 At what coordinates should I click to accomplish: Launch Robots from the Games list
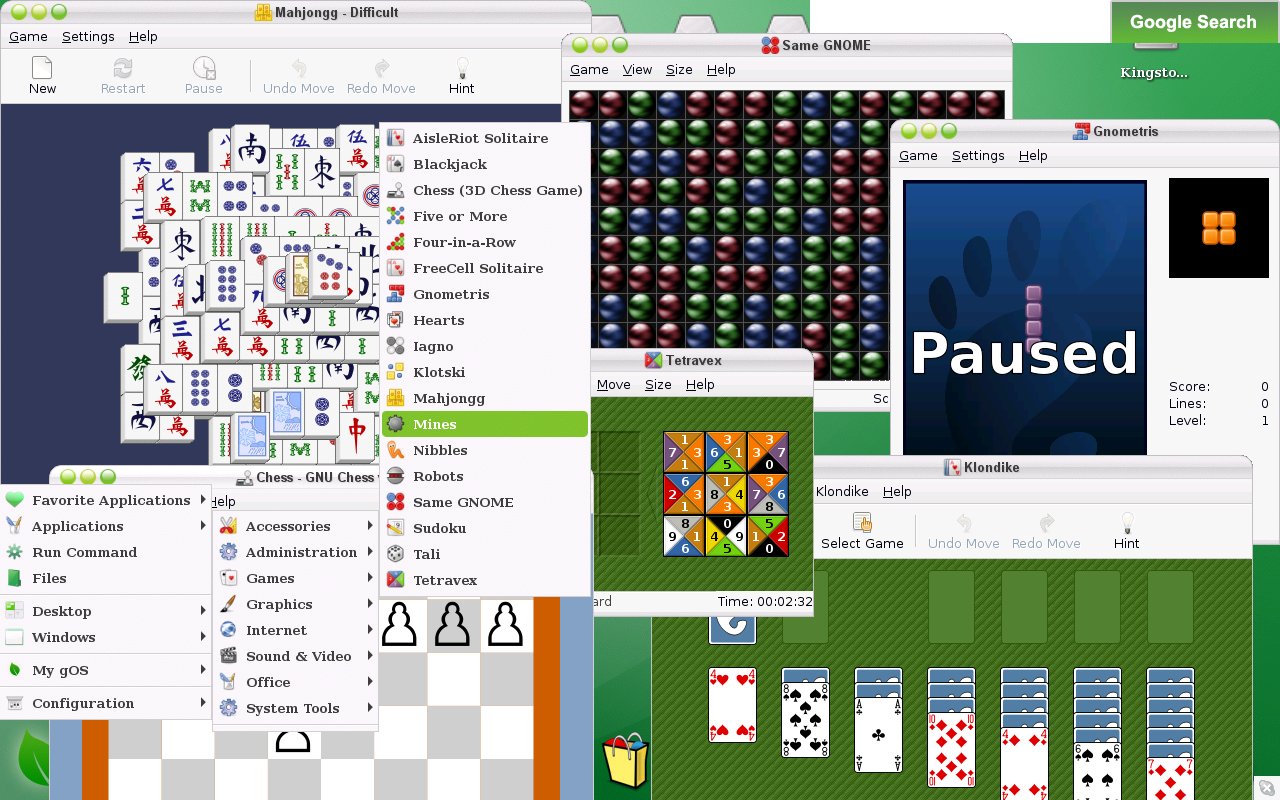(x=486, y=476)
